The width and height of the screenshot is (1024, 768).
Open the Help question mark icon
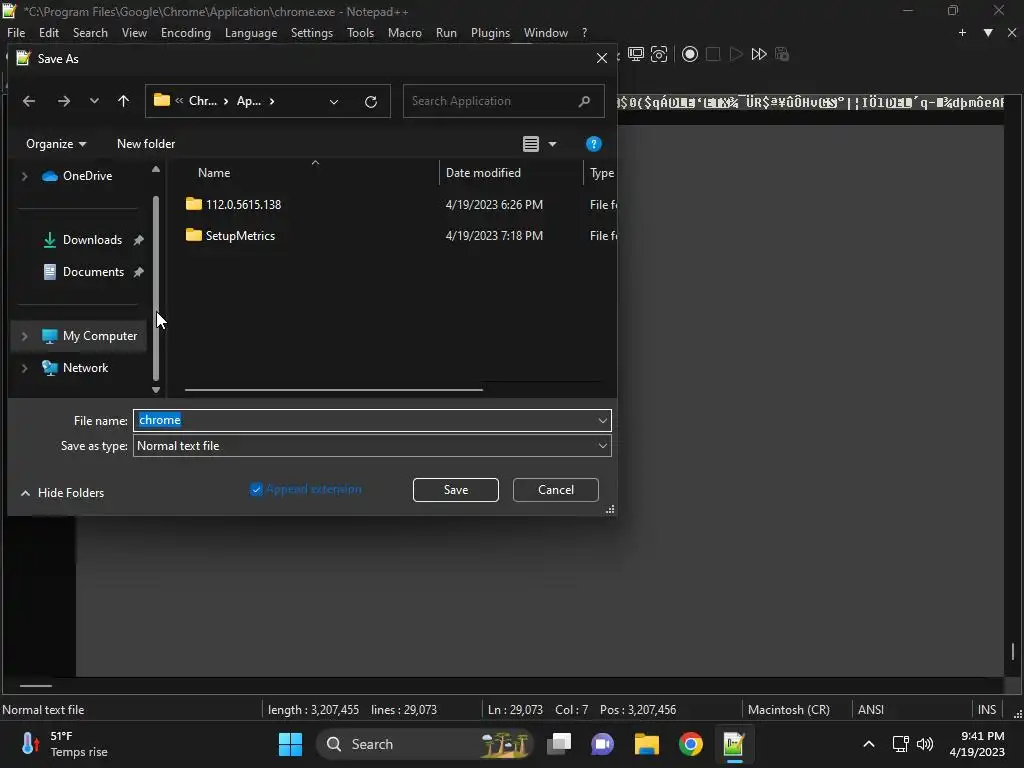coord(593,144)
